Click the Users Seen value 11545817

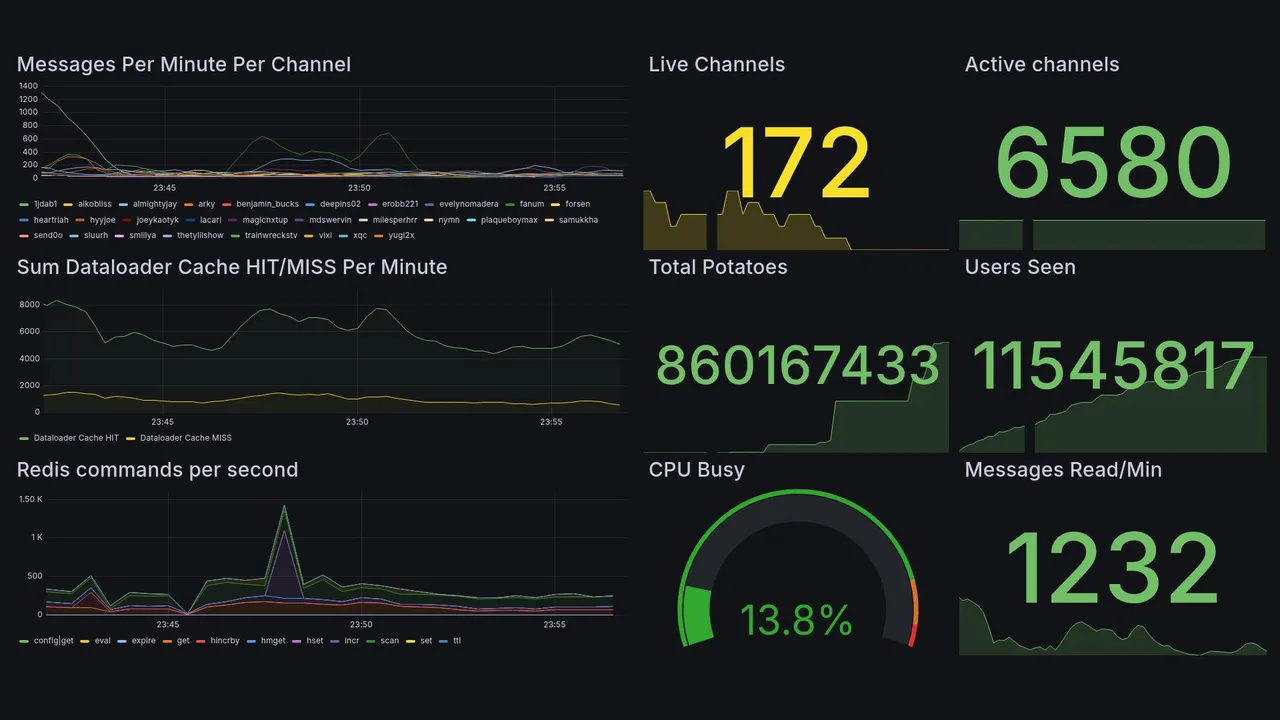pos(1113,366)
